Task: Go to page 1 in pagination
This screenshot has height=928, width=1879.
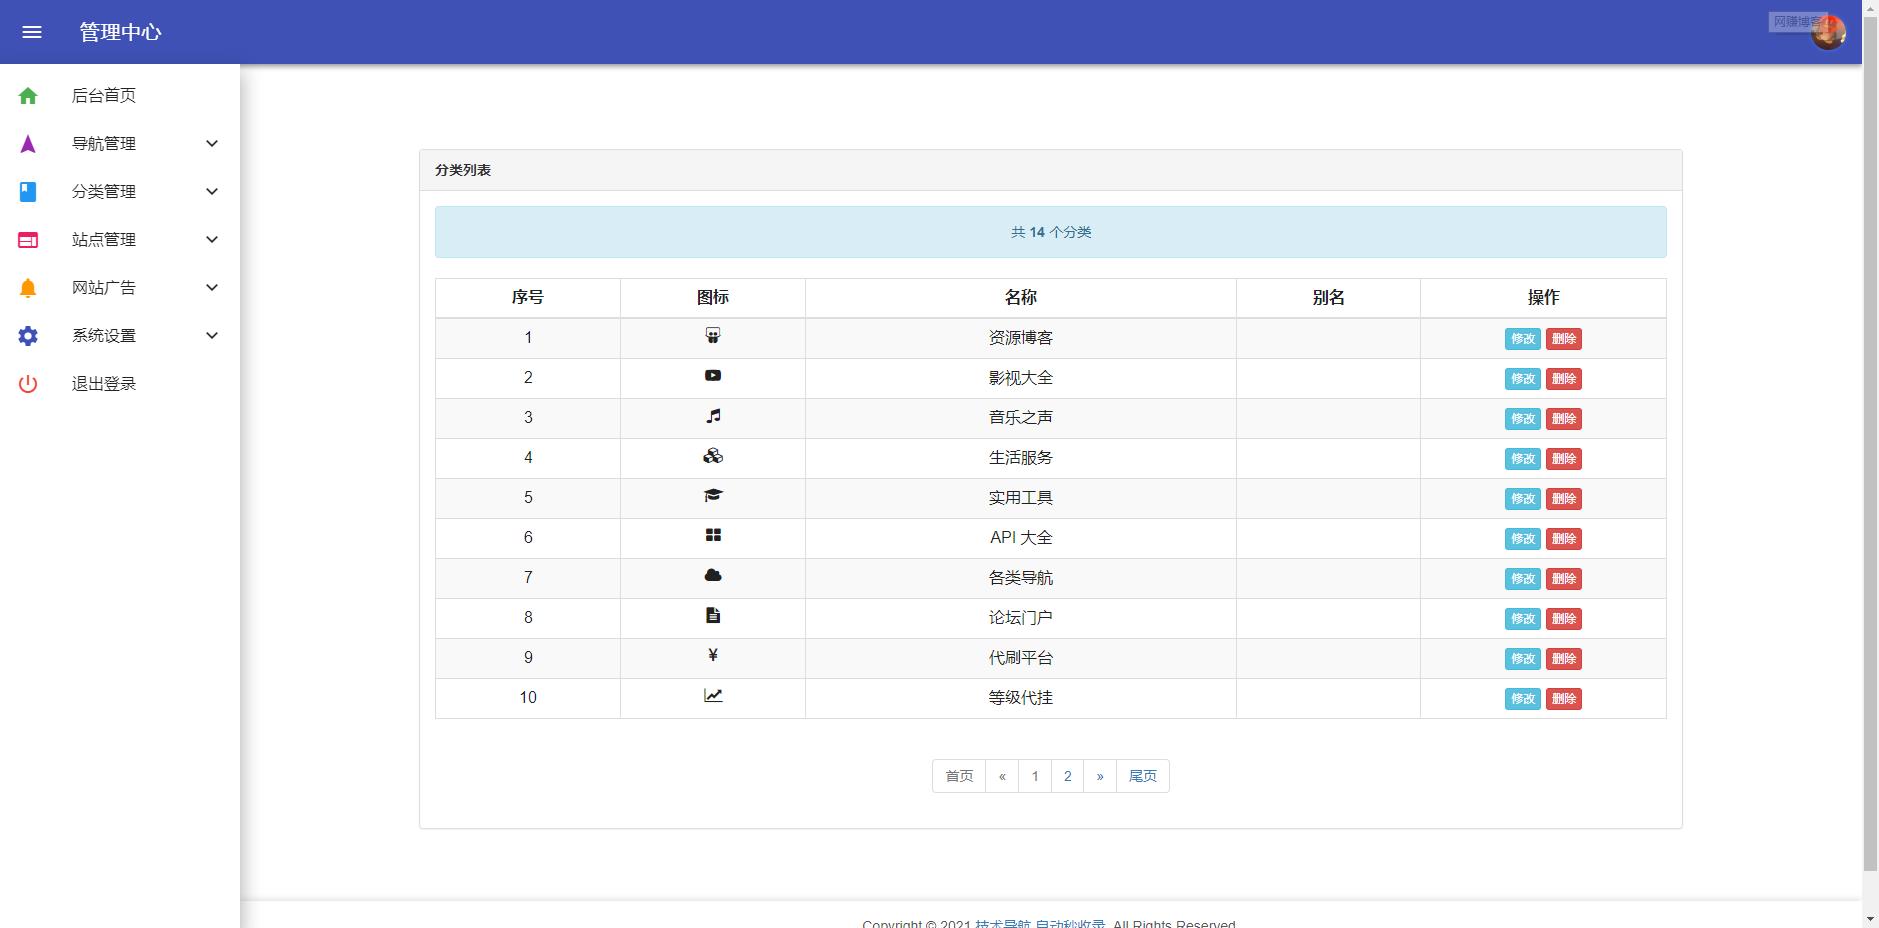Action: (1035, 776)
